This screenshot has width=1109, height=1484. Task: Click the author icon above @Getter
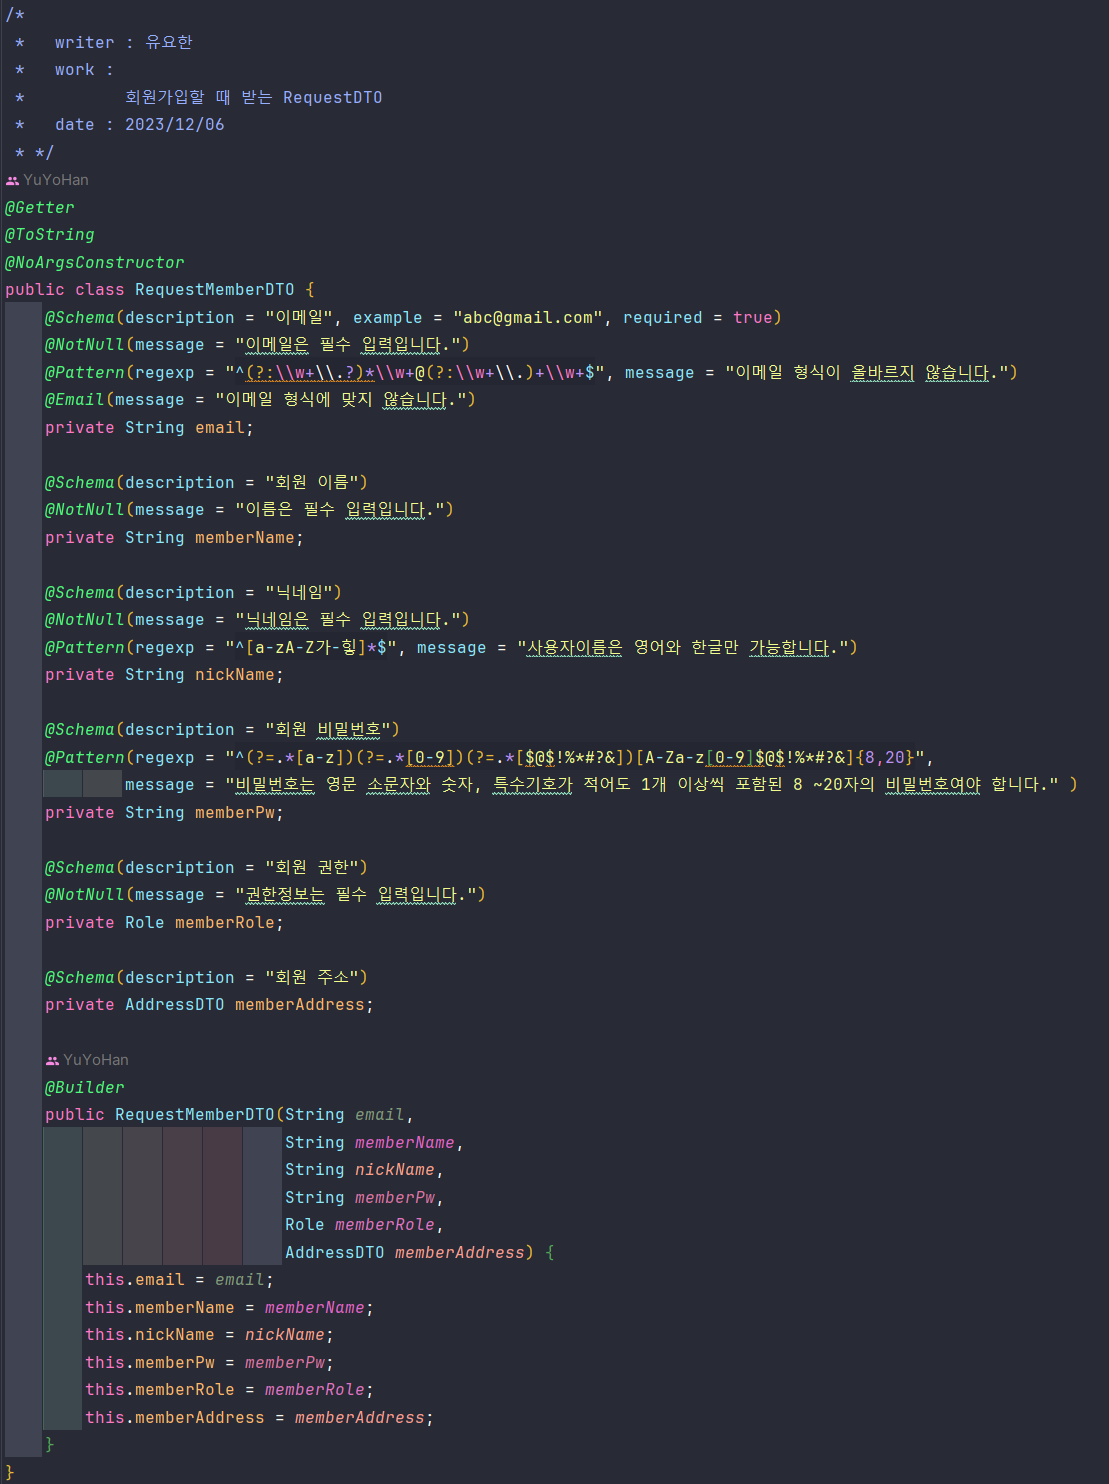[x=12, y=180]
